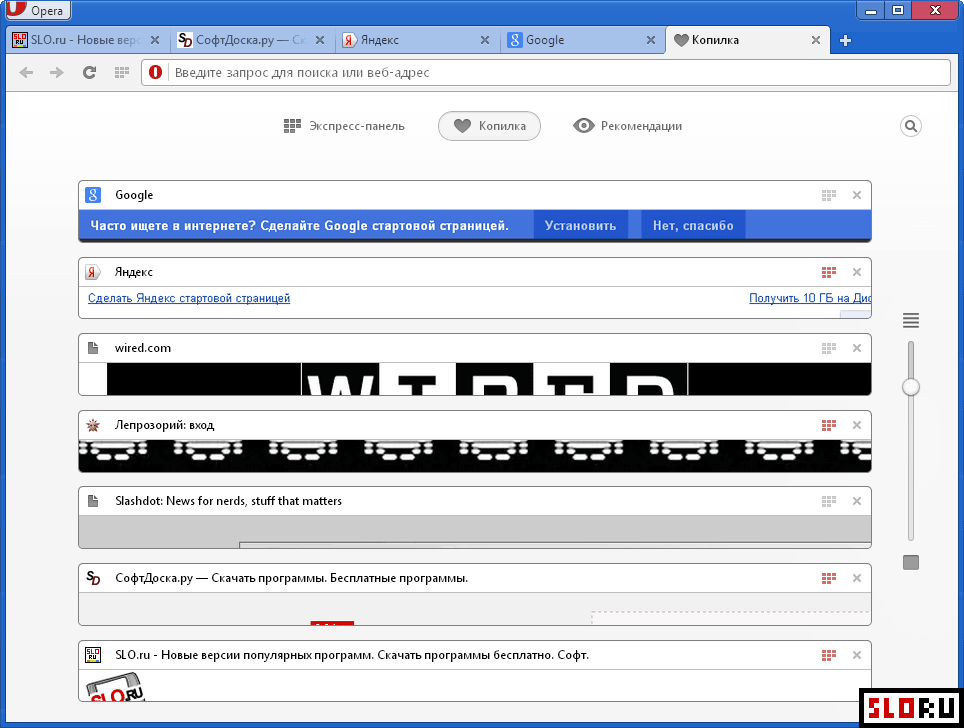This screenshot has height=728, width=964.
Task: Go forward with the forward arrow
Action: [57, 73]
